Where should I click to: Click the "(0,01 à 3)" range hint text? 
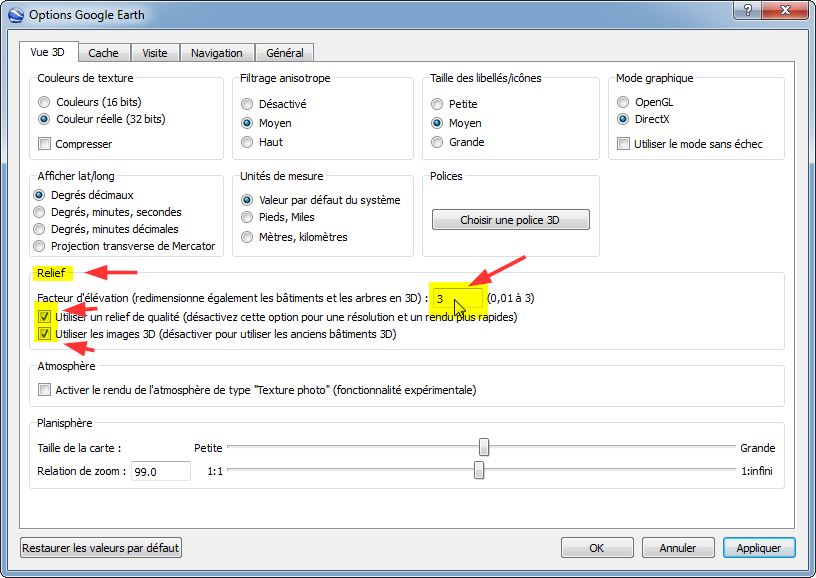[511, 298]
